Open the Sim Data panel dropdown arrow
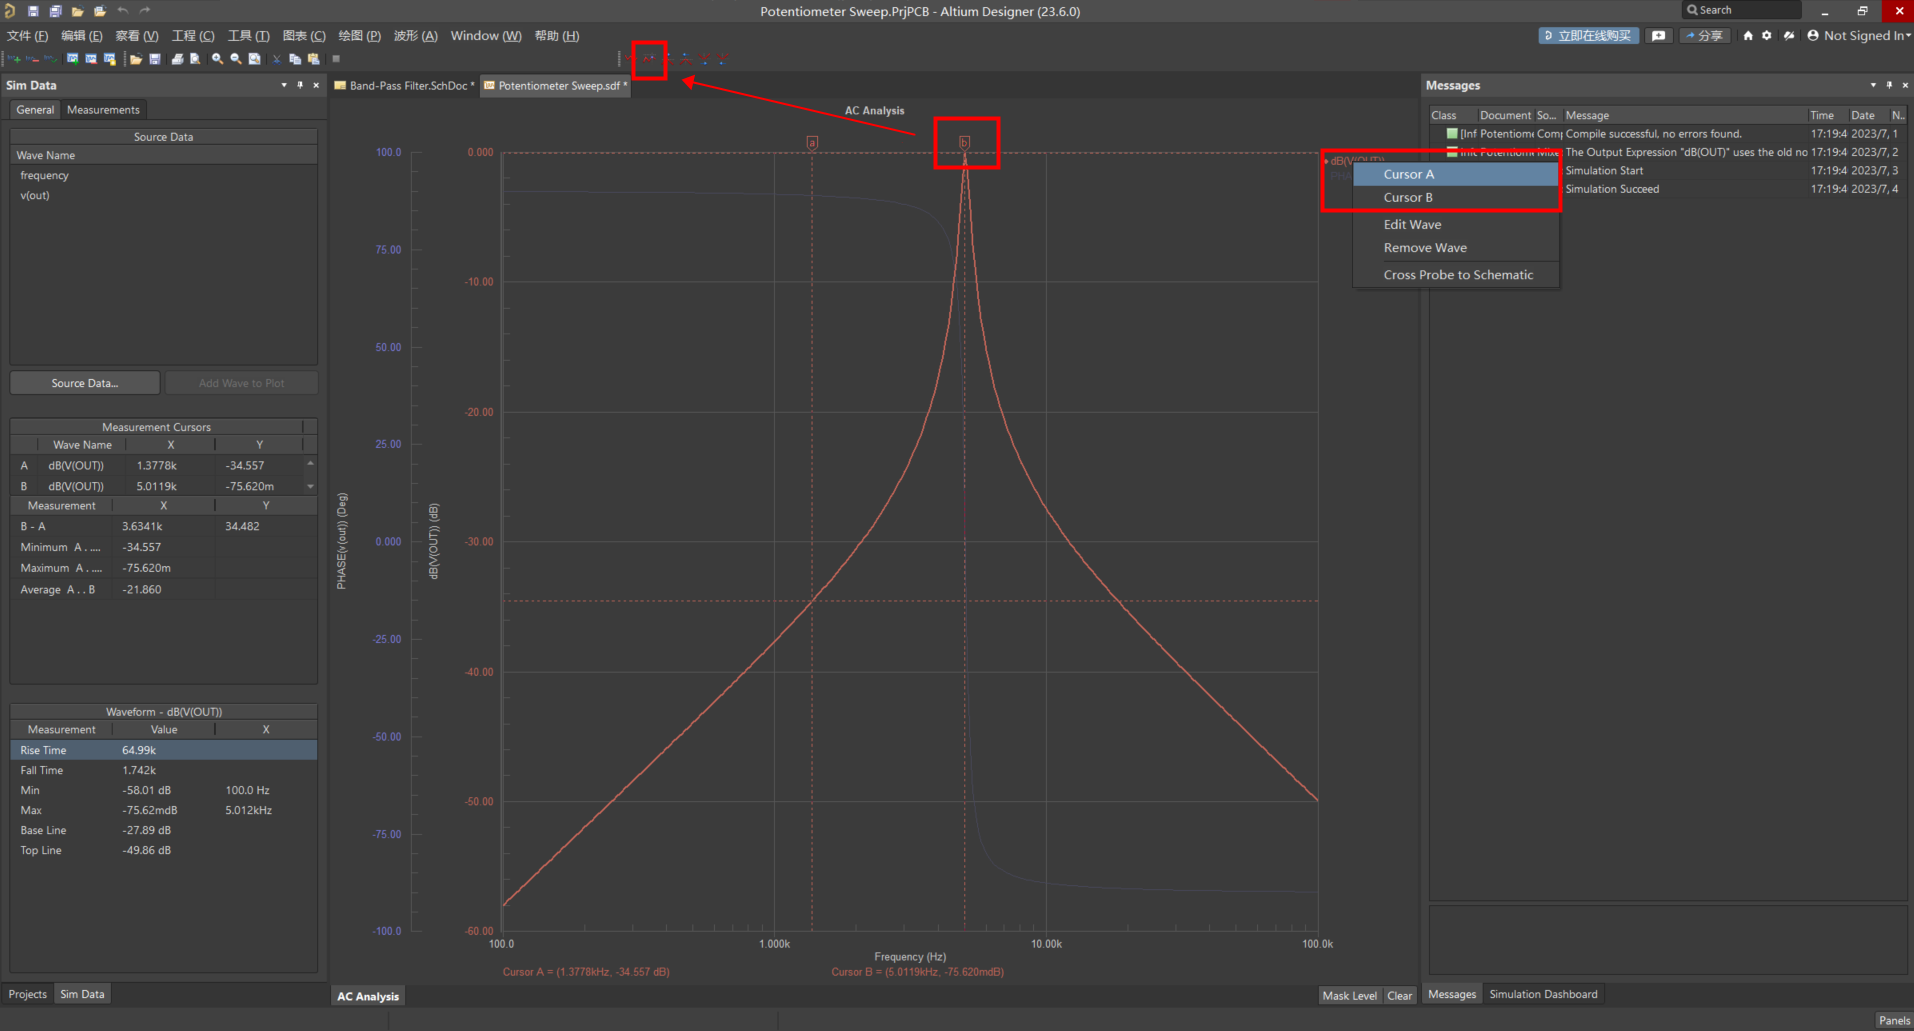Viewport: 1914px width, 1031px height. [284, 85]
